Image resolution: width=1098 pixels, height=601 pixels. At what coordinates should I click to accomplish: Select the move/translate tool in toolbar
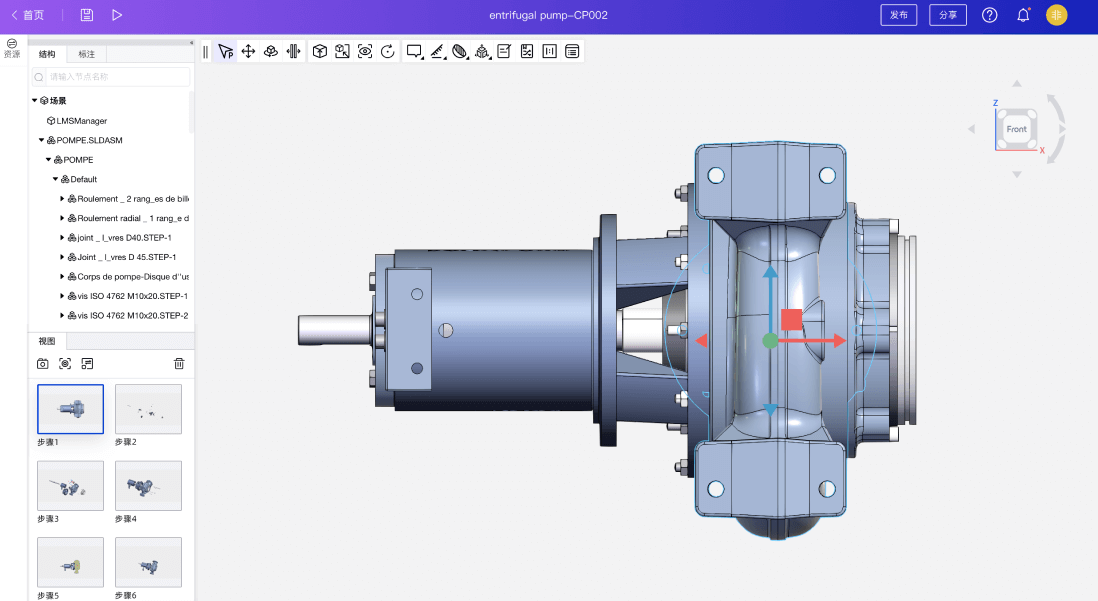[248, 51]
